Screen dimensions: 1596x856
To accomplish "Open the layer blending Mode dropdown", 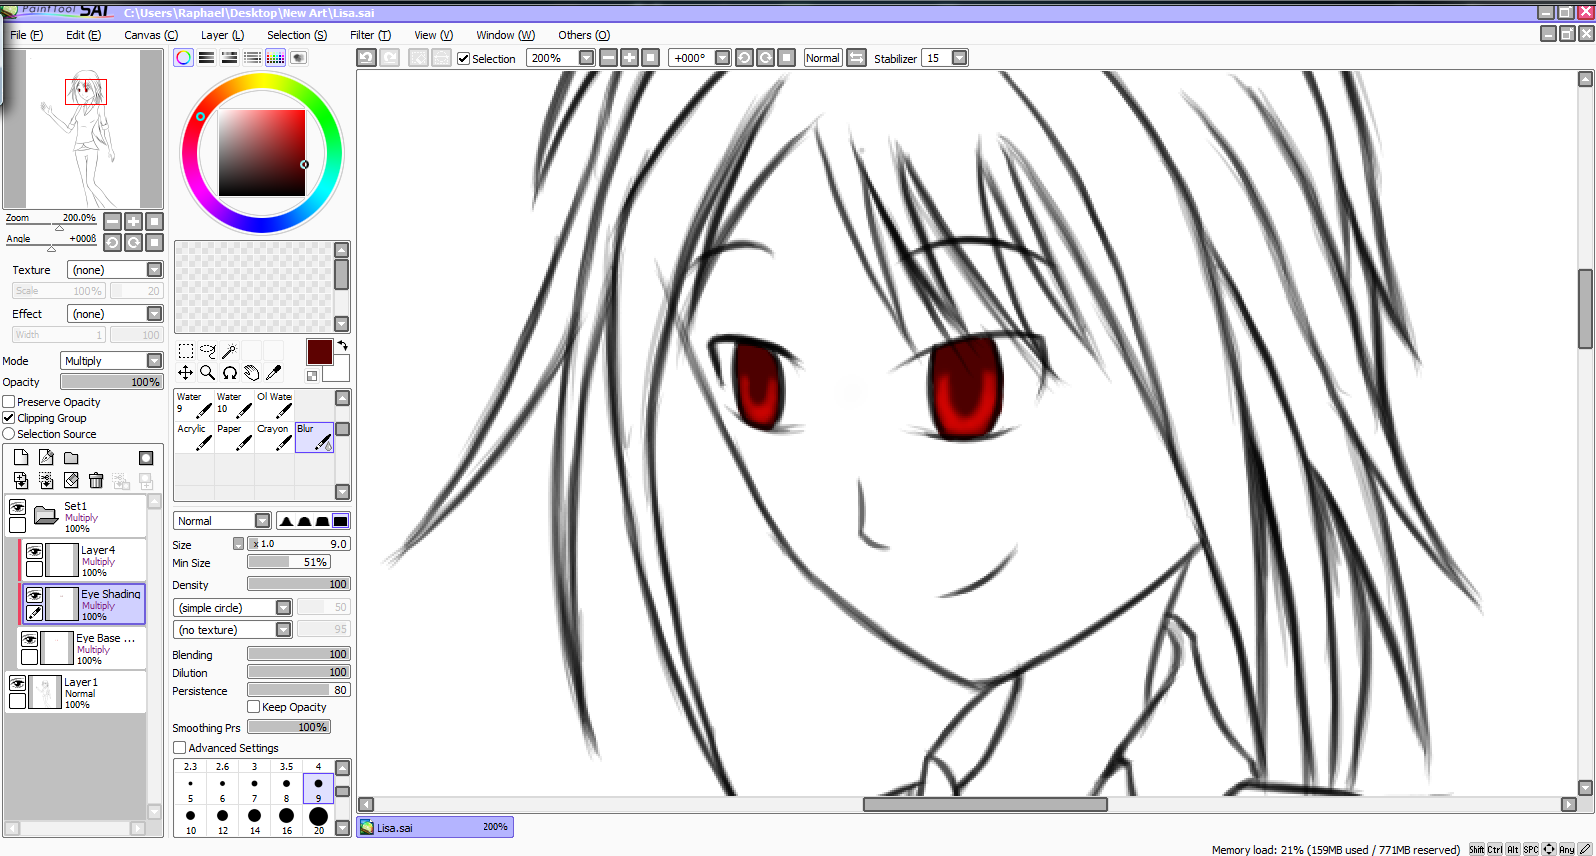I will (x=154, y=361).
